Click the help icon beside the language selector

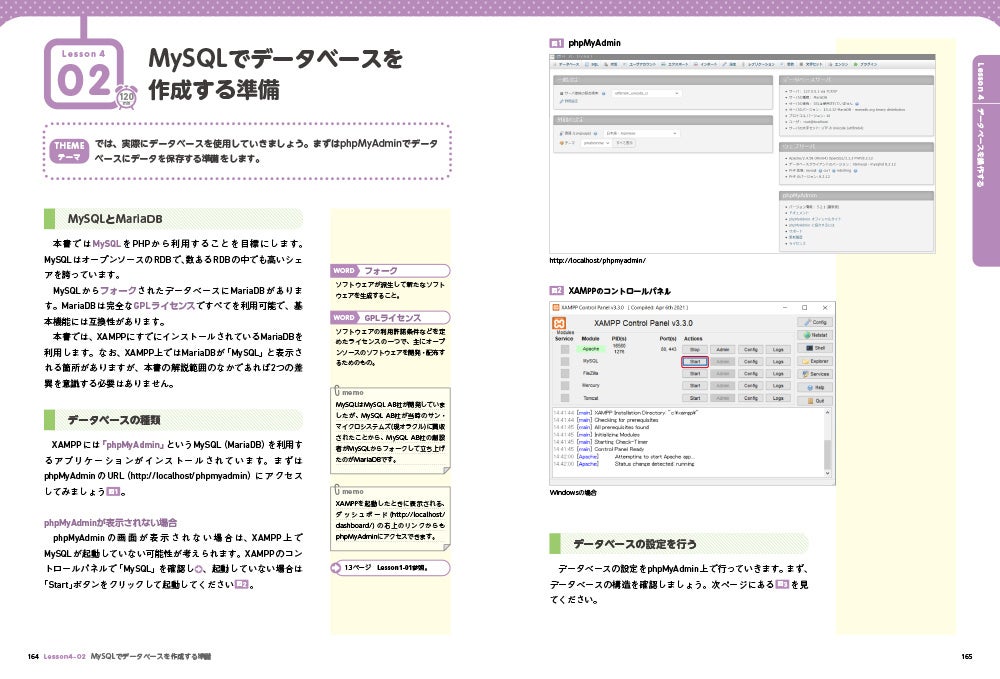tap(595, 133)
